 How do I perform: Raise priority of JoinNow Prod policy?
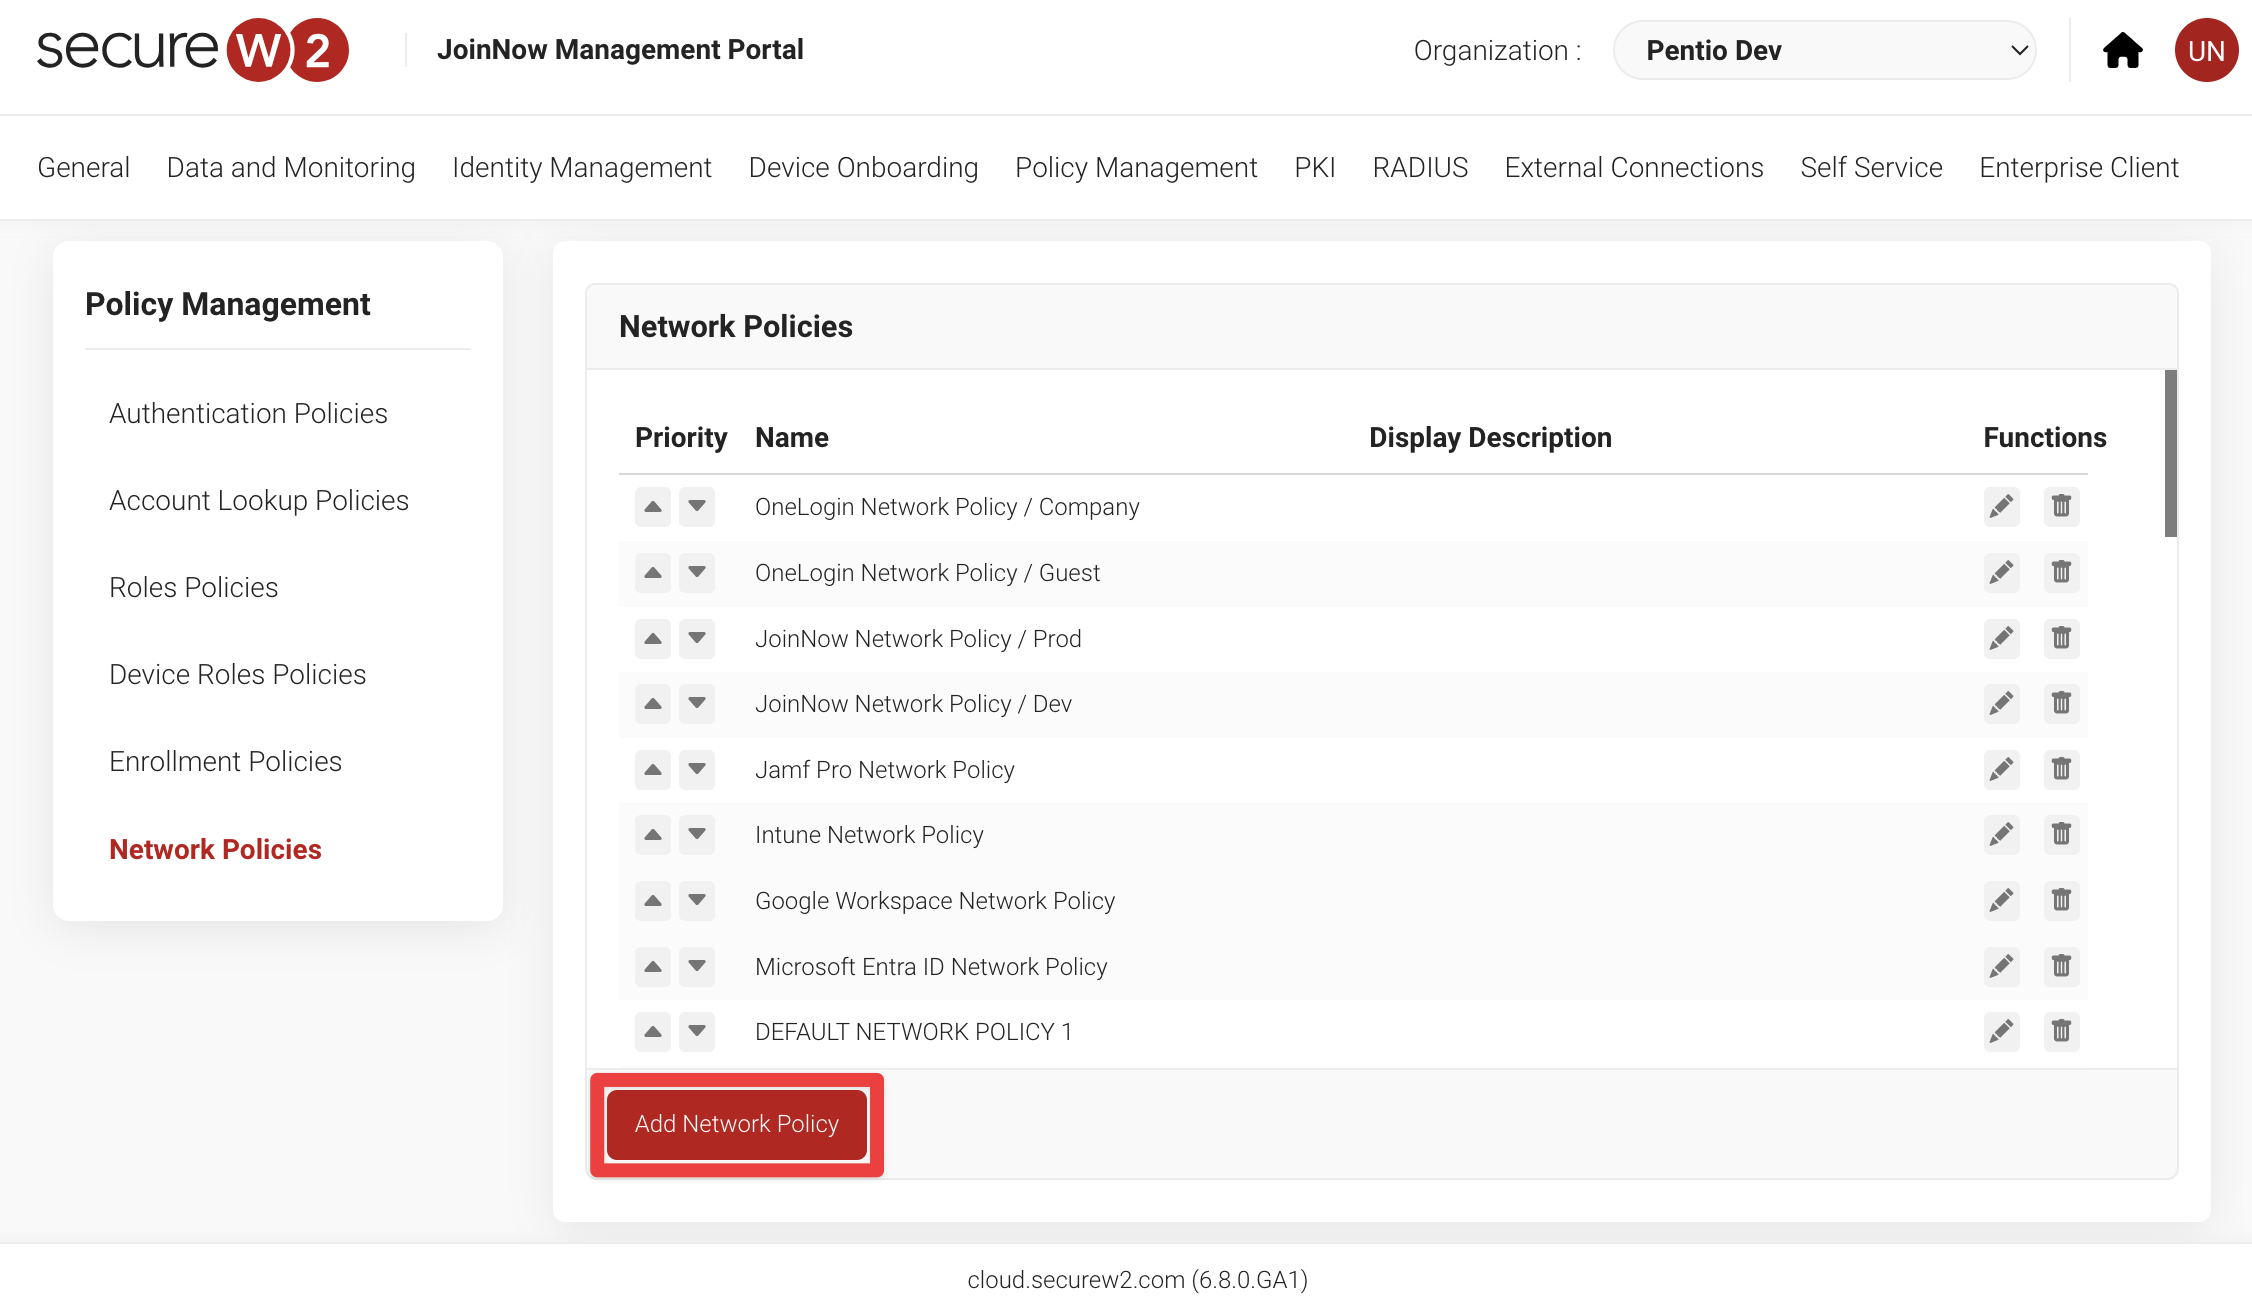tap(653, 639)
